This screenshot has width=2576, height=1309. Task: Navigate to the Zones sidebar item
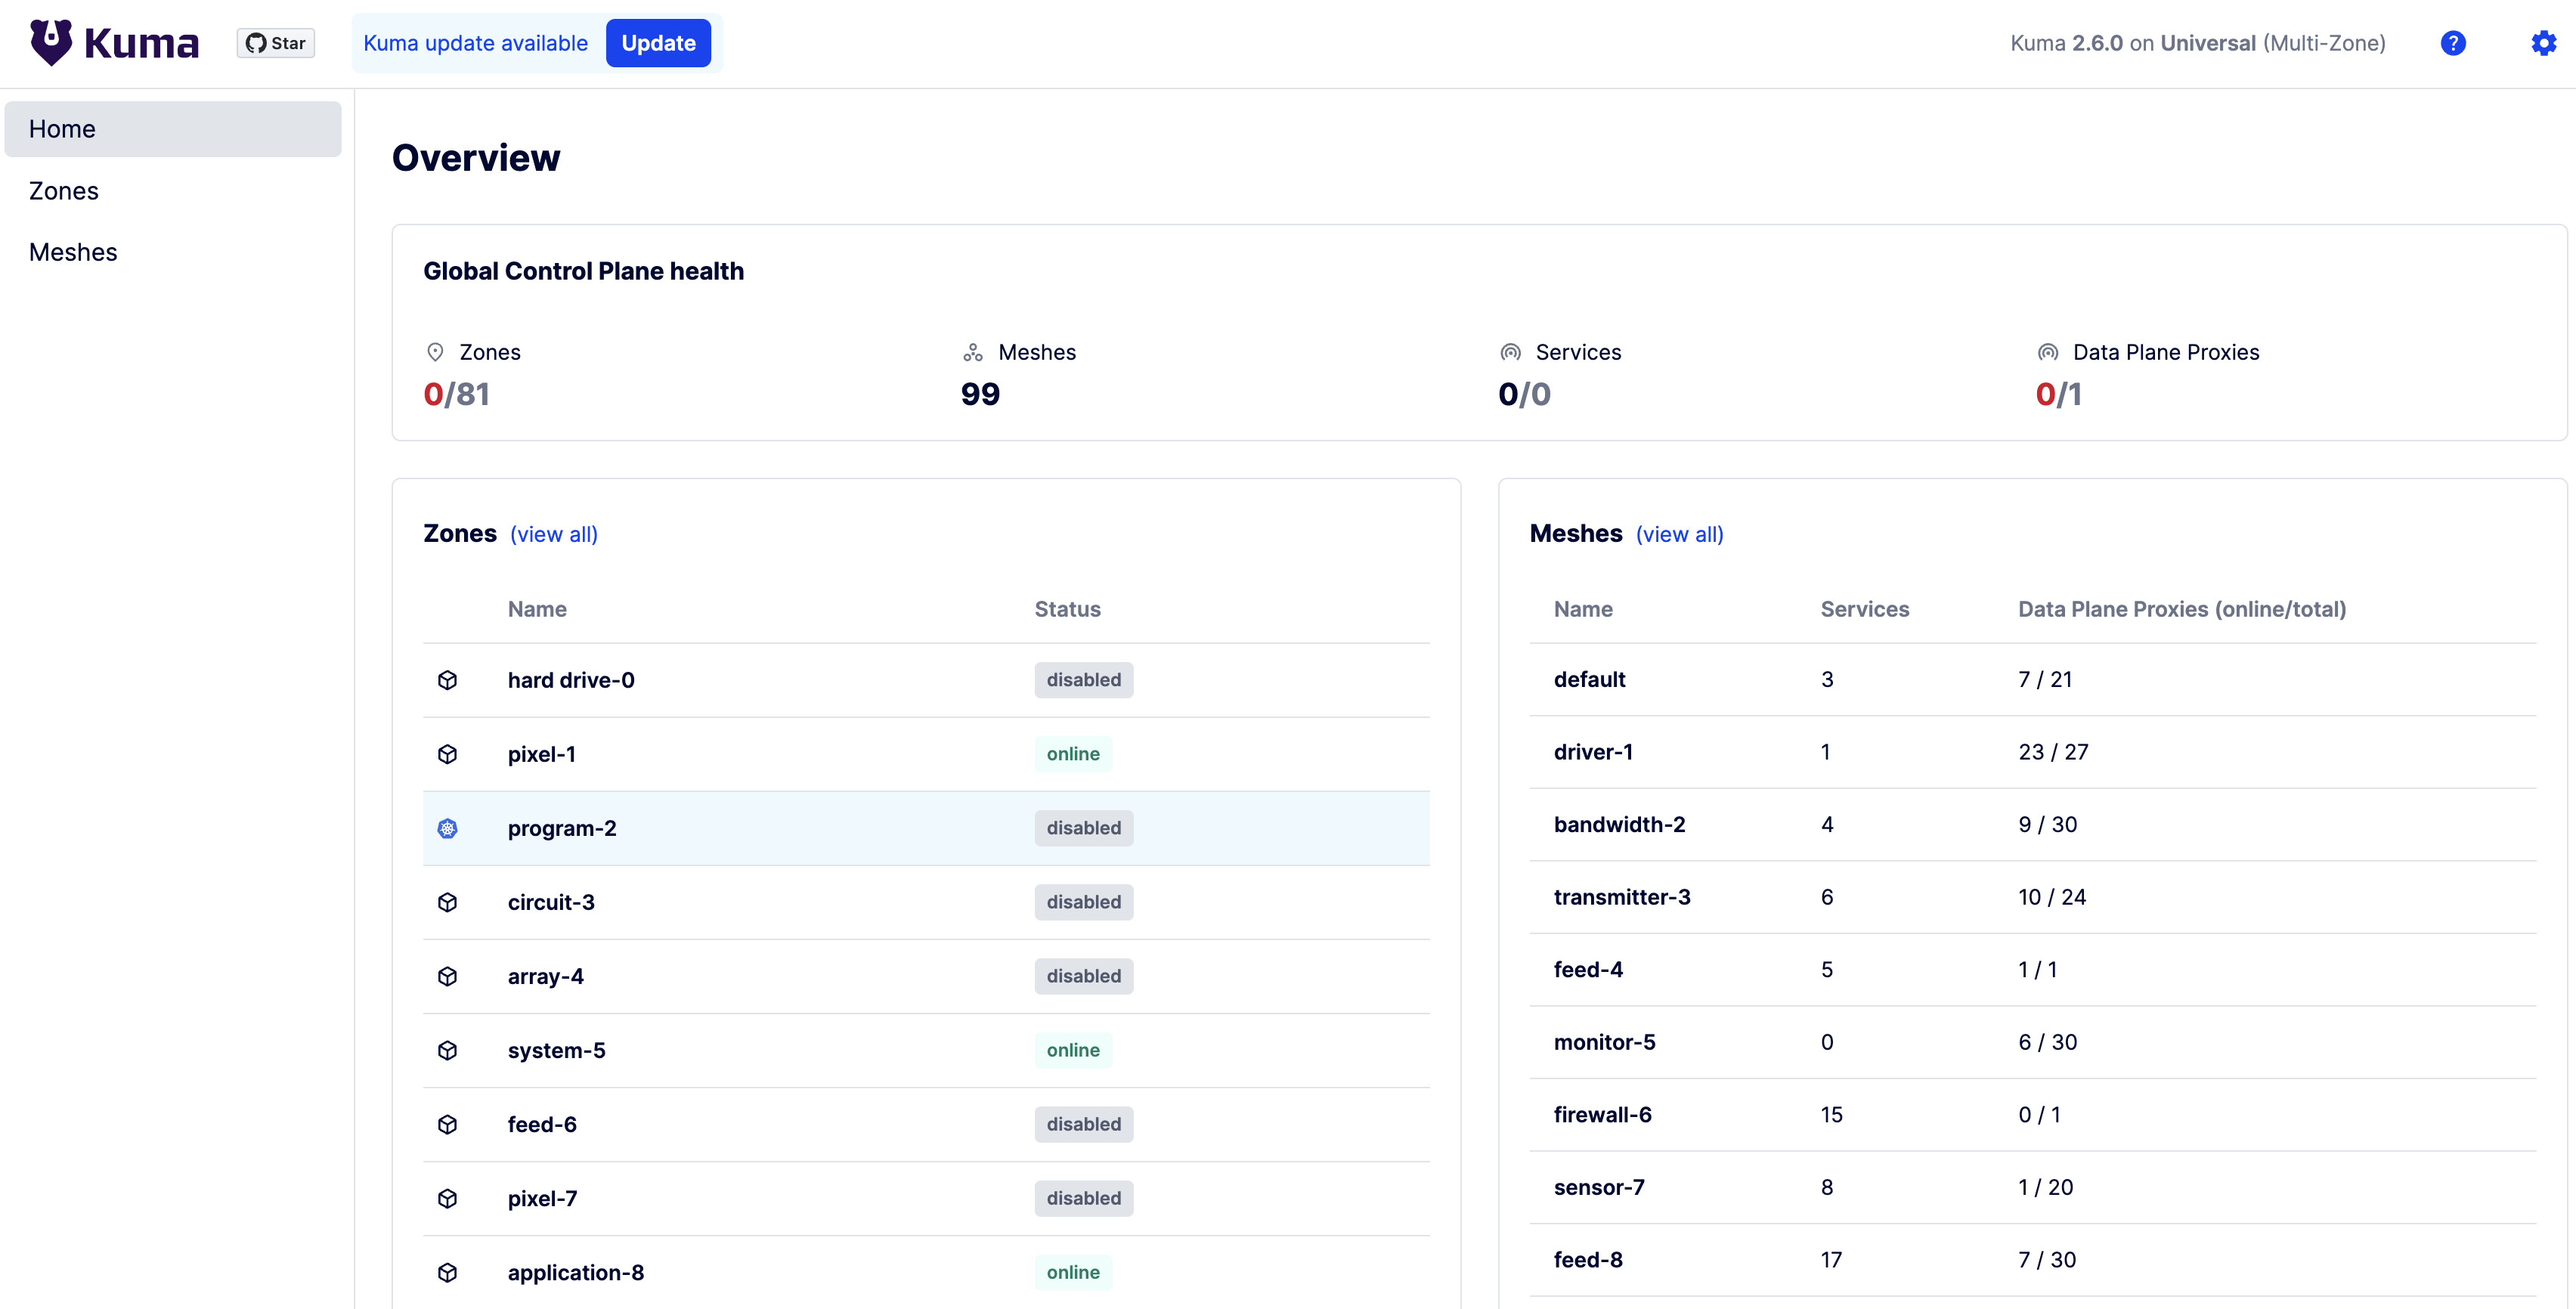tap(63, 190)
